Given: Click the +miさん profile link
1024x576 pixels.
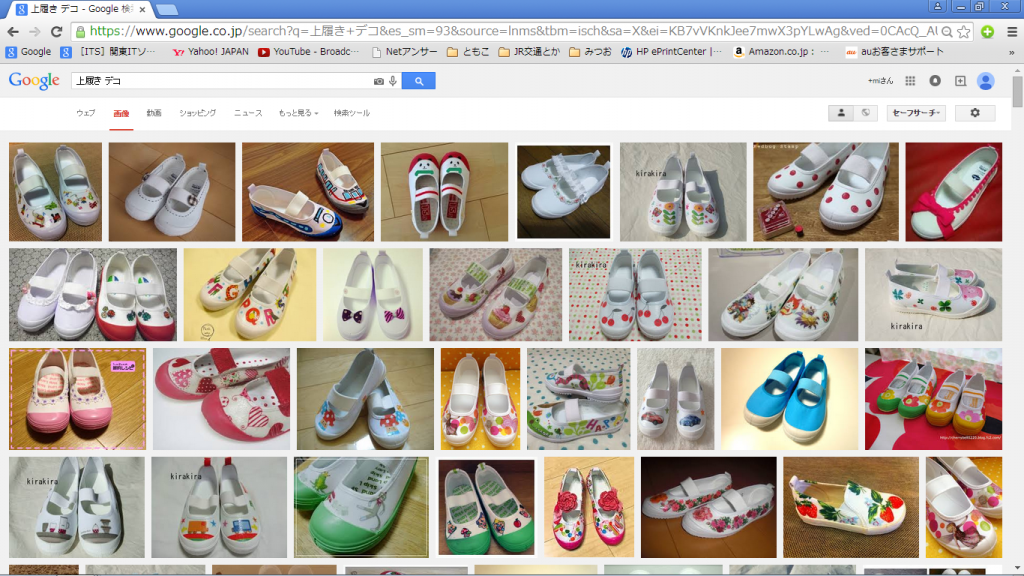Looking at the screenshot, I should (x=880, y=81).
